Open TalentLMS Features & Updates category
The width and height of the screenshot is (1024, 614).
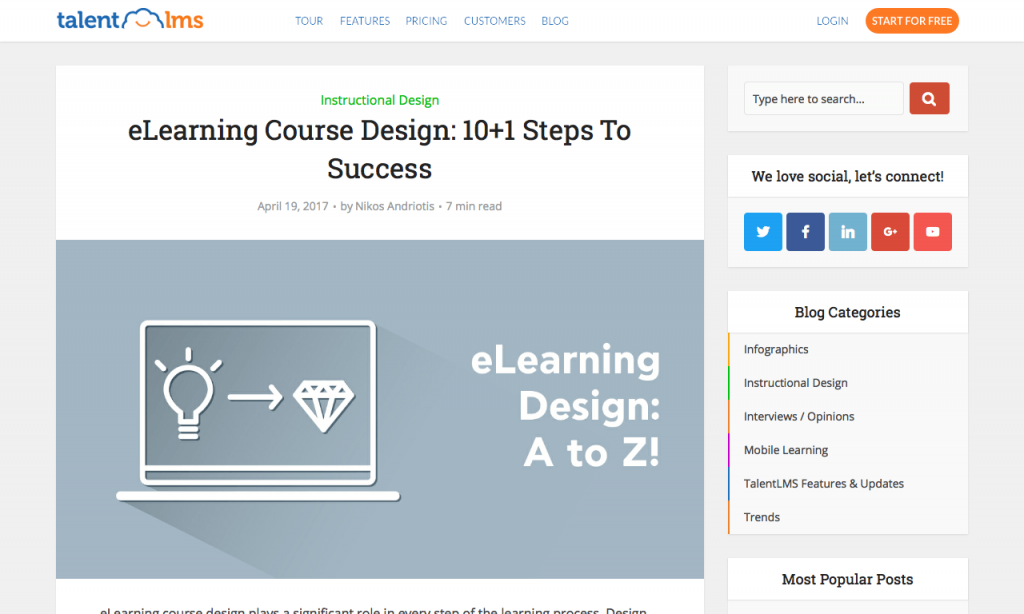coord(823,483)
